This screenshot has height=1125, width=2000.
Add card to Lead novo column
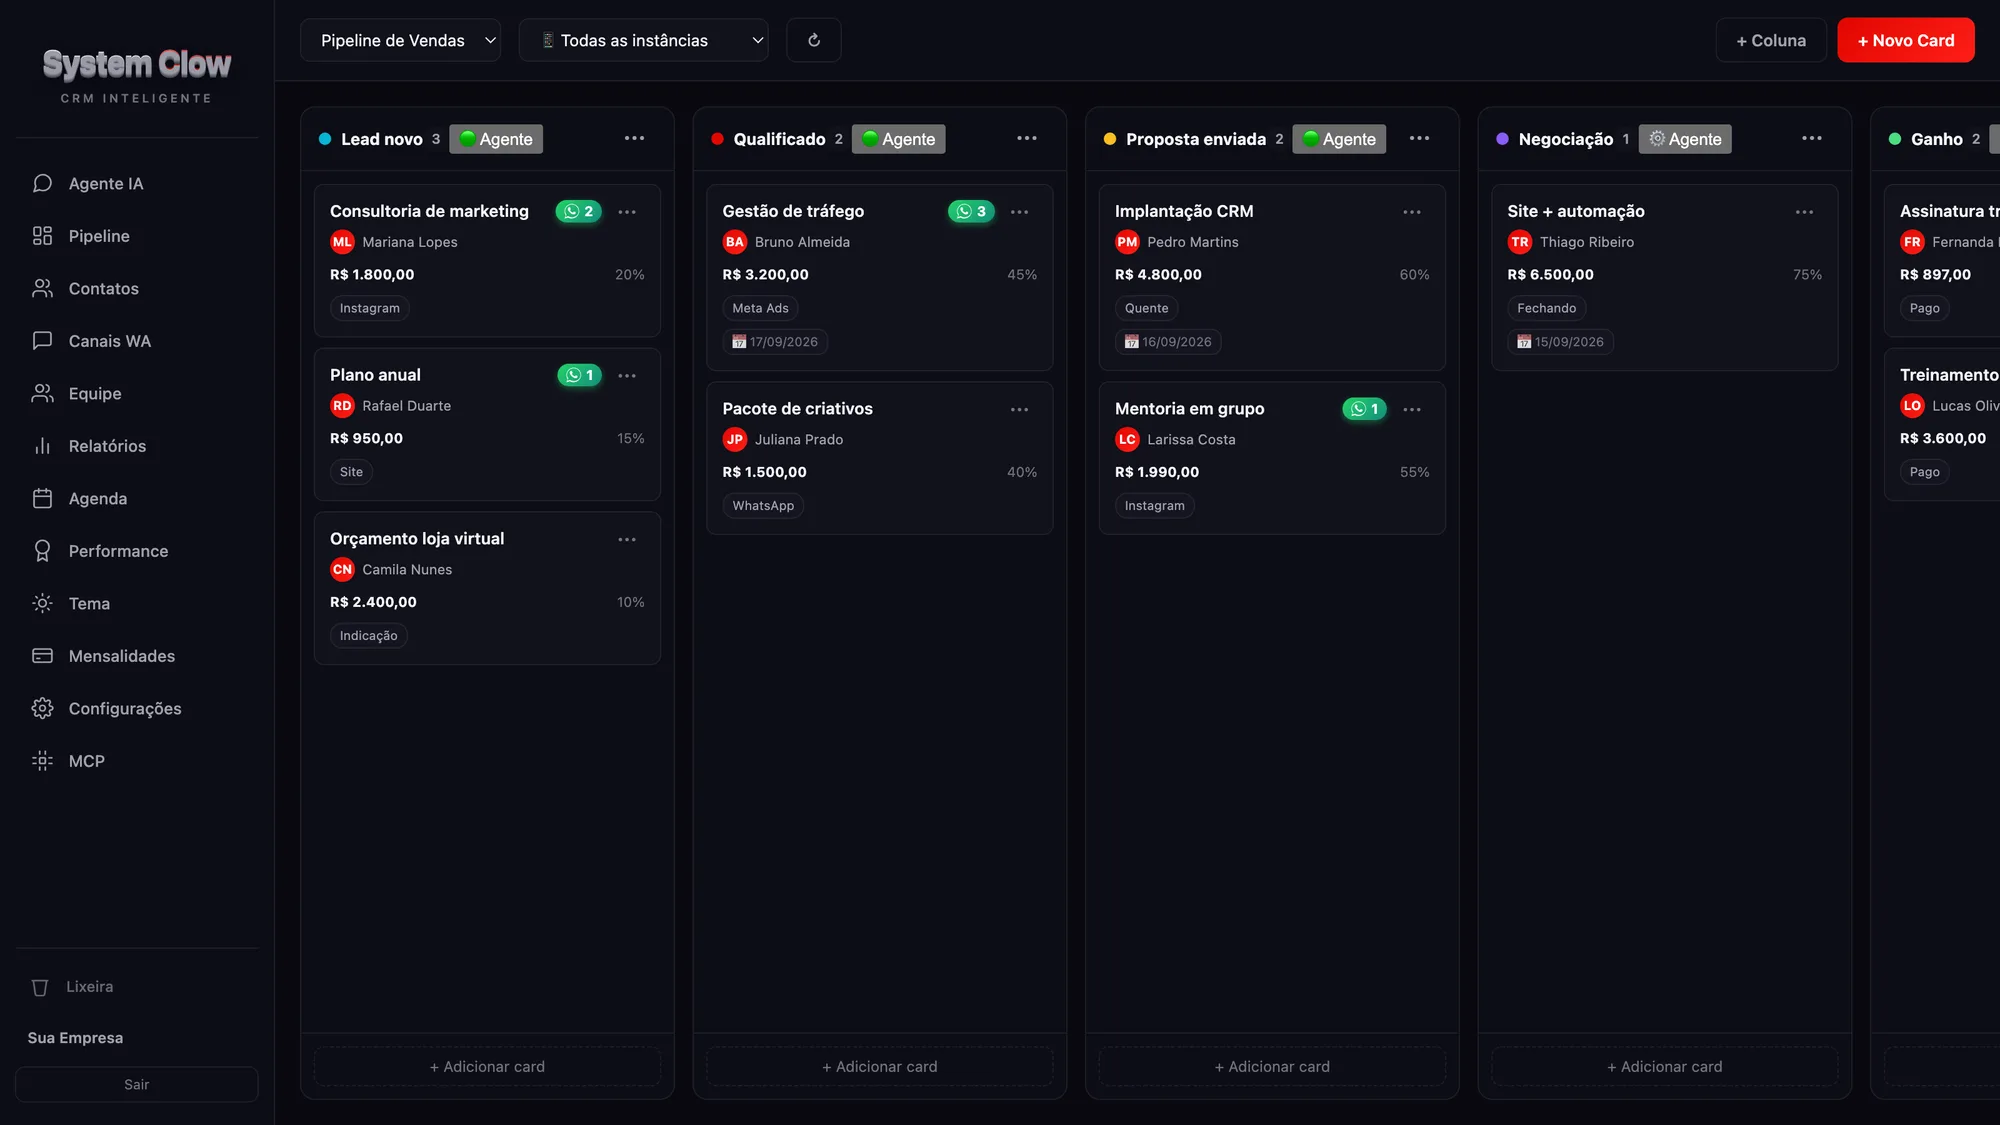[487, 1067]
